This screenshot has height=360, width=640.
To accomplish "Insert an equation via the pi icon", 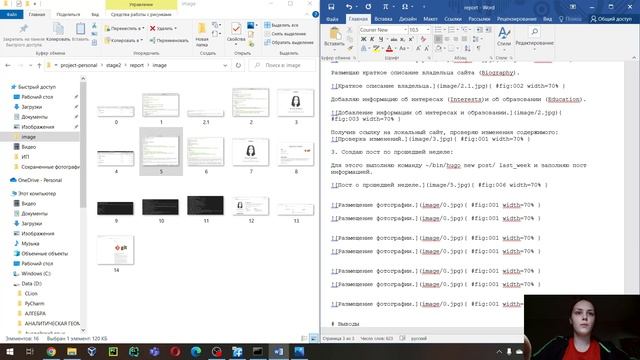I will 385,7.
